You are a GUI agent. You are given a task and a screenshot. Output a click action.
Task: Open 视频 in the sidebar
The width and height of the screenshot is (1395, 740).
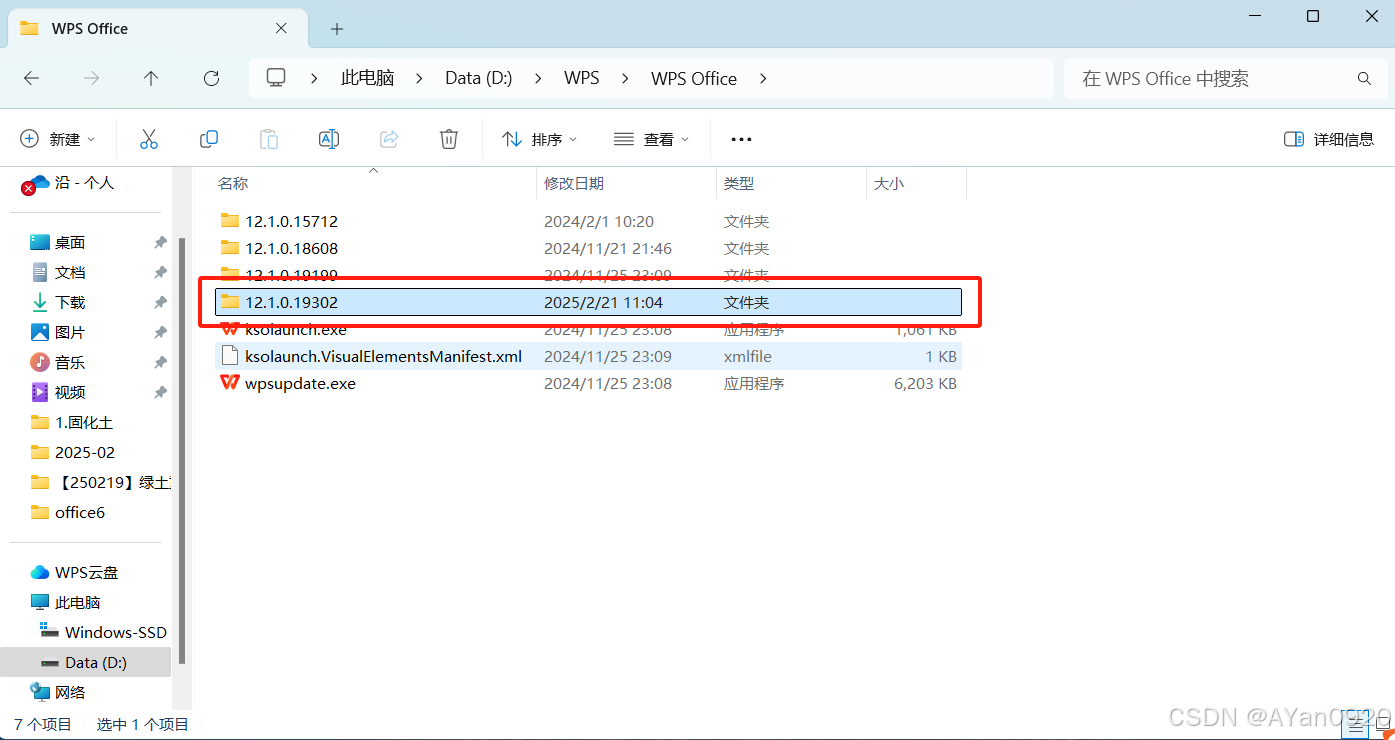(x=70, y=392)
